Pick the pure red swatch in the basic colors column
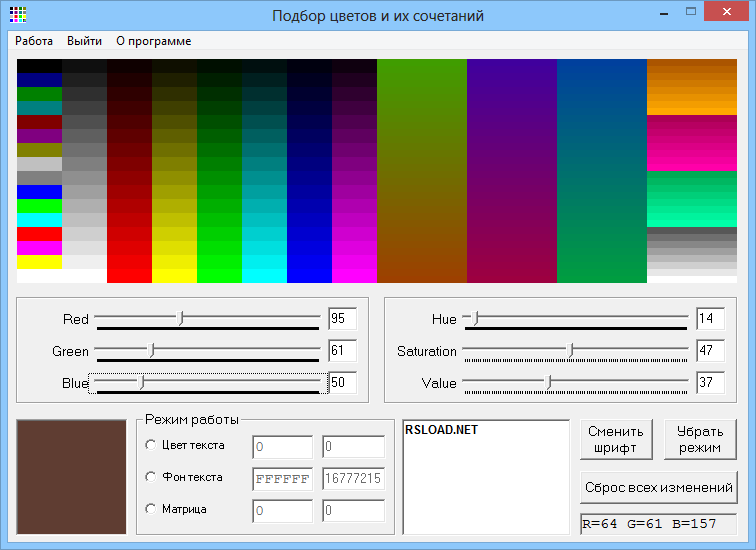The height and width of the screenshot is (550, 756). point(40,234)
